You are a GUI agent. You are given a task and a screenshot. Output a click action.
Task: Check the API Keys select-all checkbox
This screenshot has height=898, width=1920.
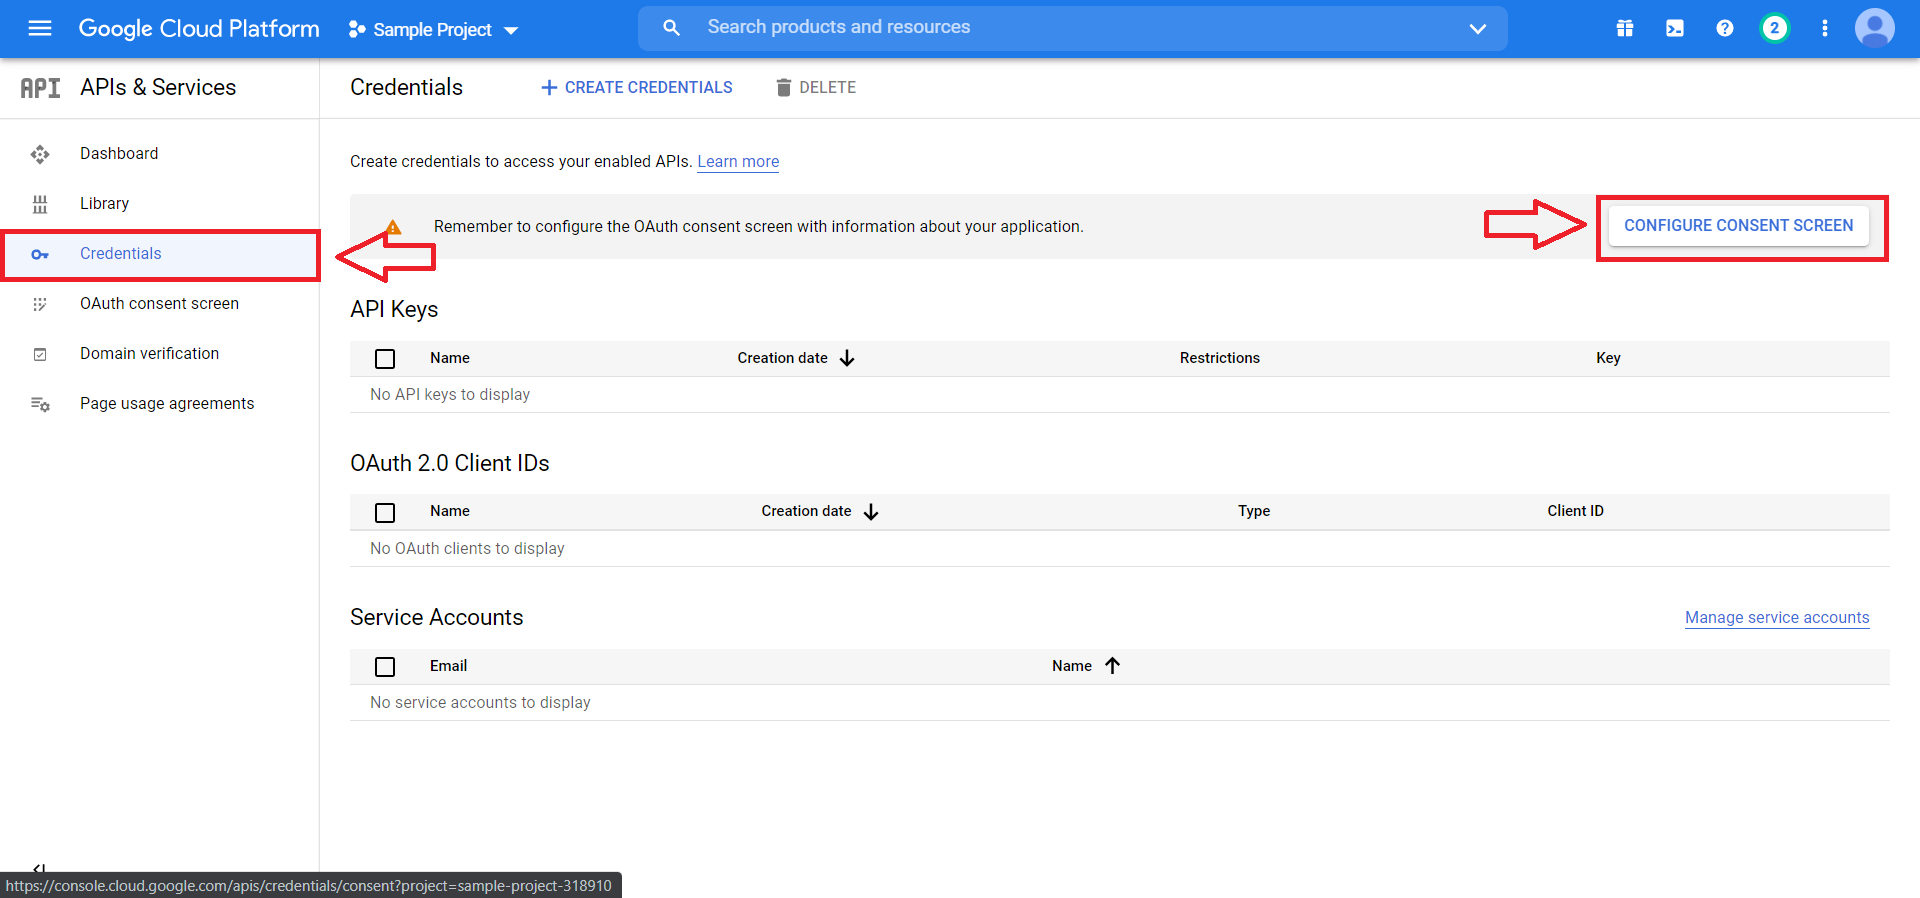[385, 358]
